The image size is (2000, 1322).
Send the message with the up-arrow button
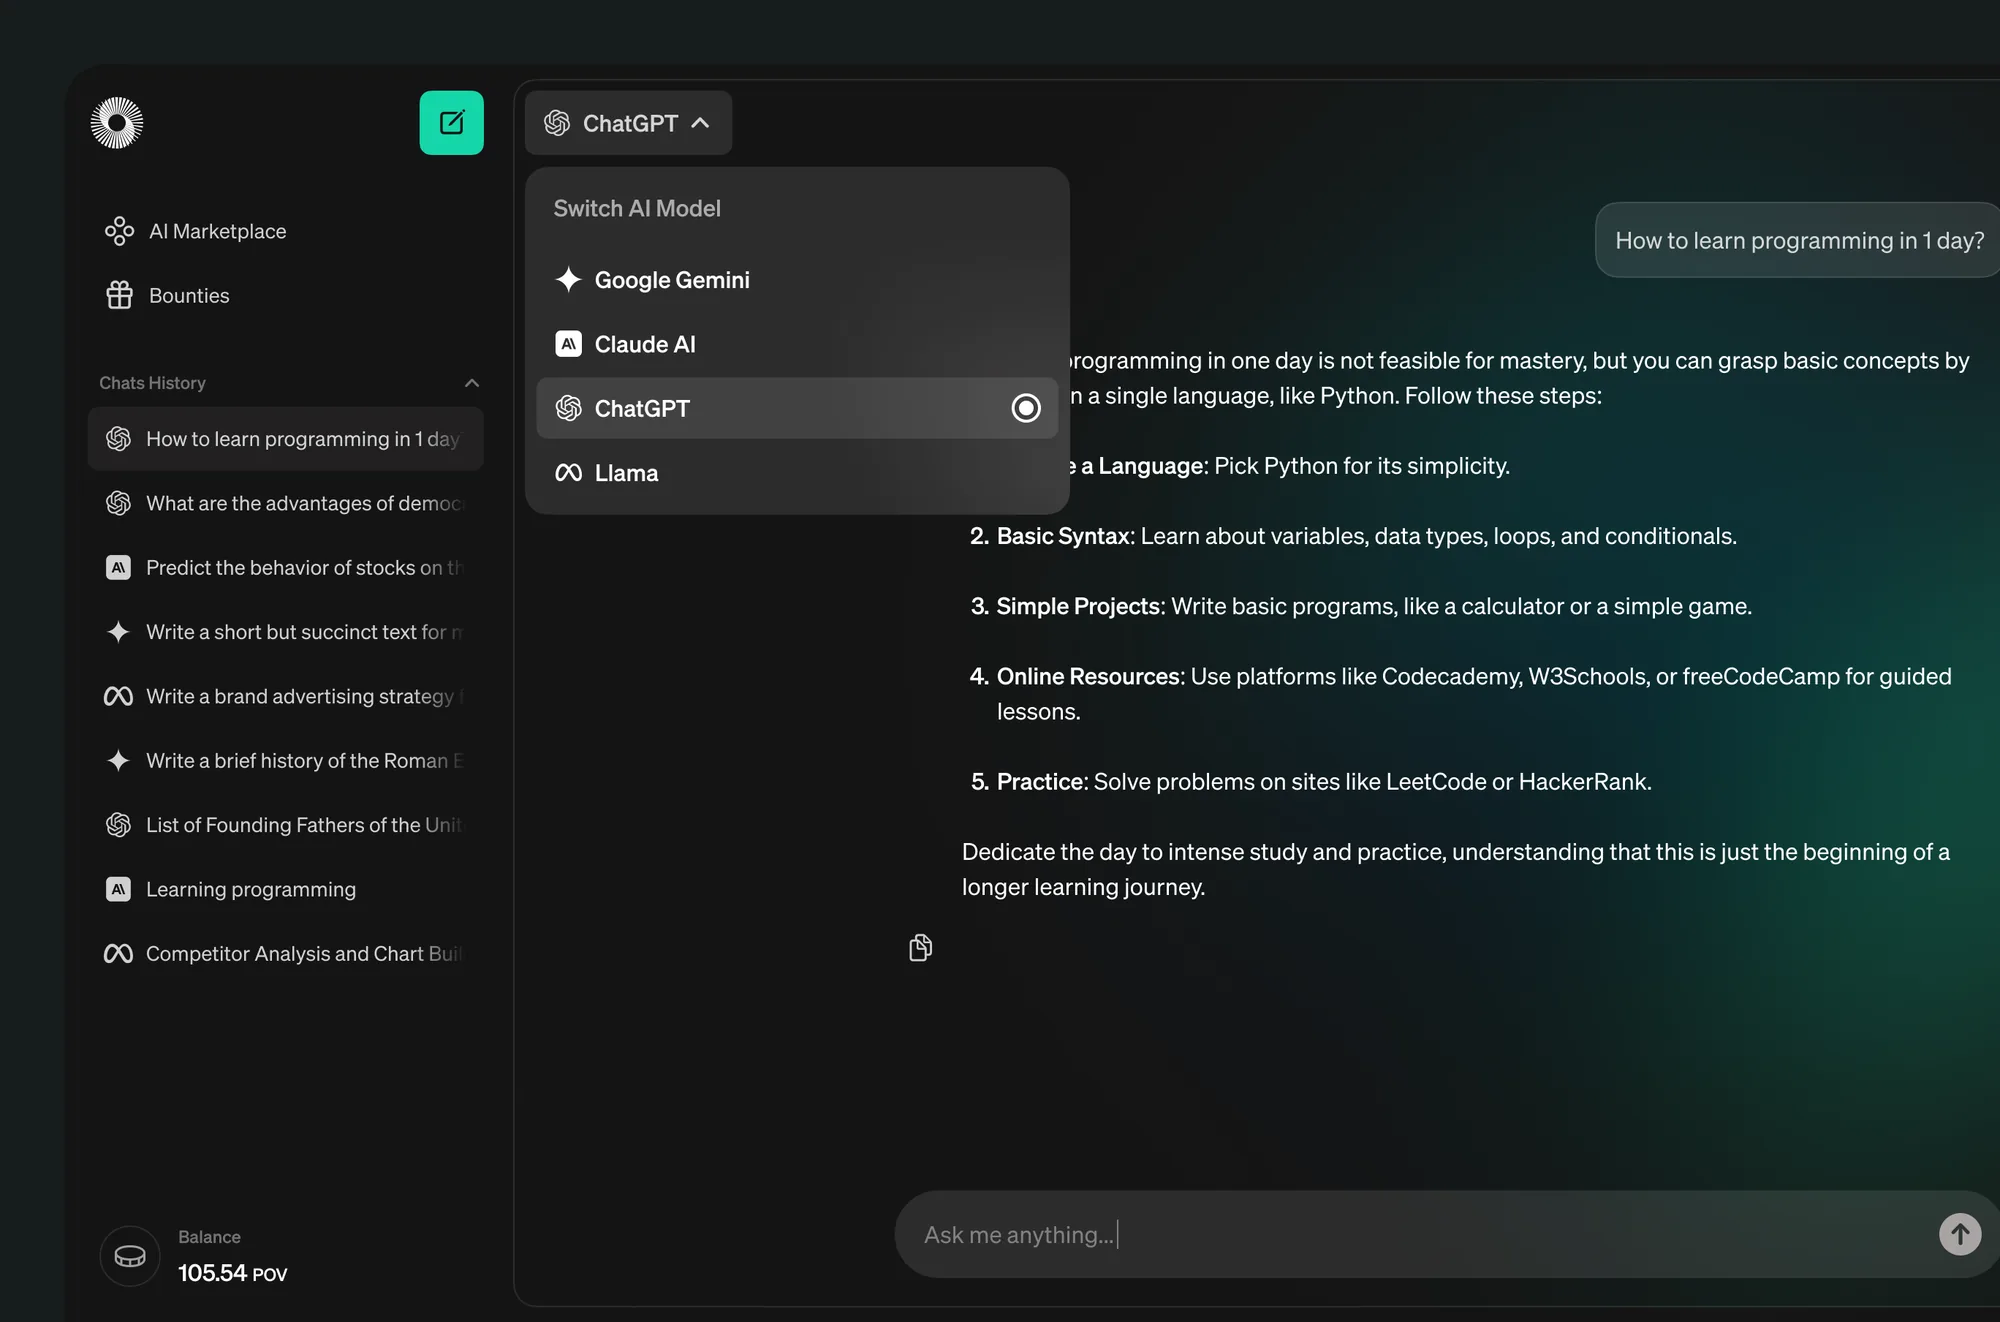(x=1959, y=1234)
